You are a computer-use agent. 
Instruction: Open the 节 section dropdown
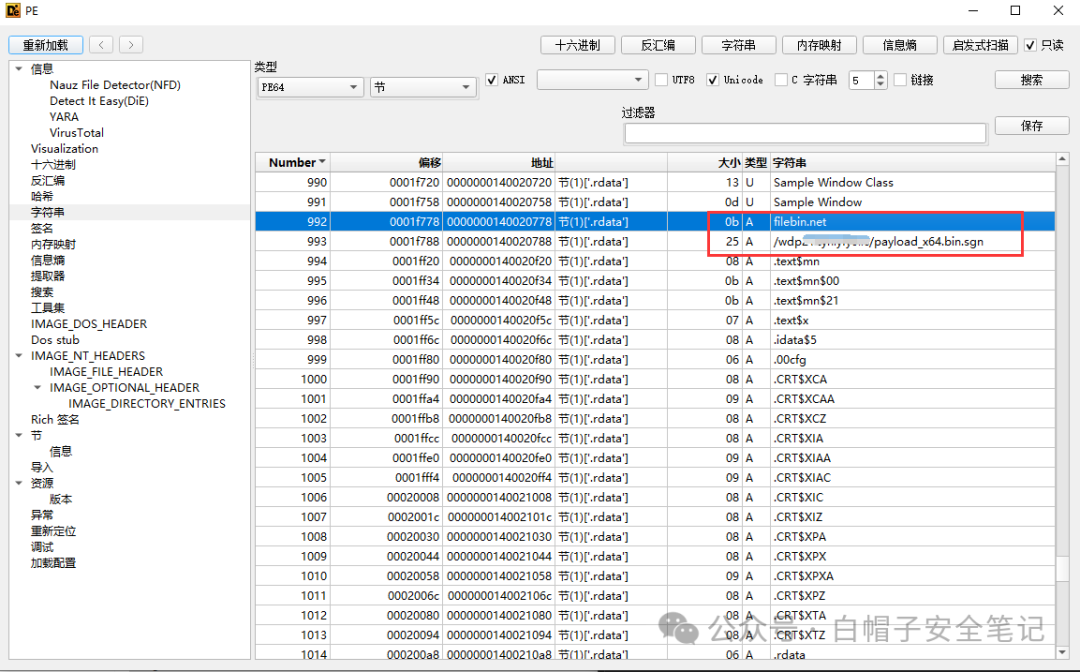coord(423,87)
